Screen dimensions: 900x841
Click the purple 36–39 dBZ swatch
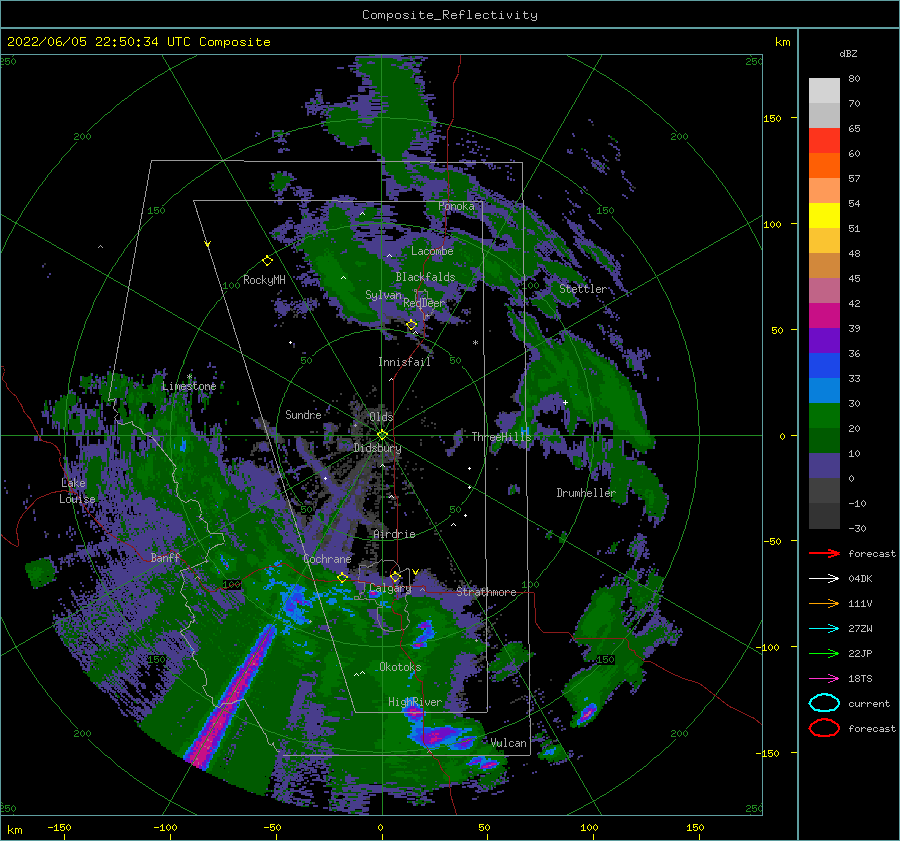(824, 340)
